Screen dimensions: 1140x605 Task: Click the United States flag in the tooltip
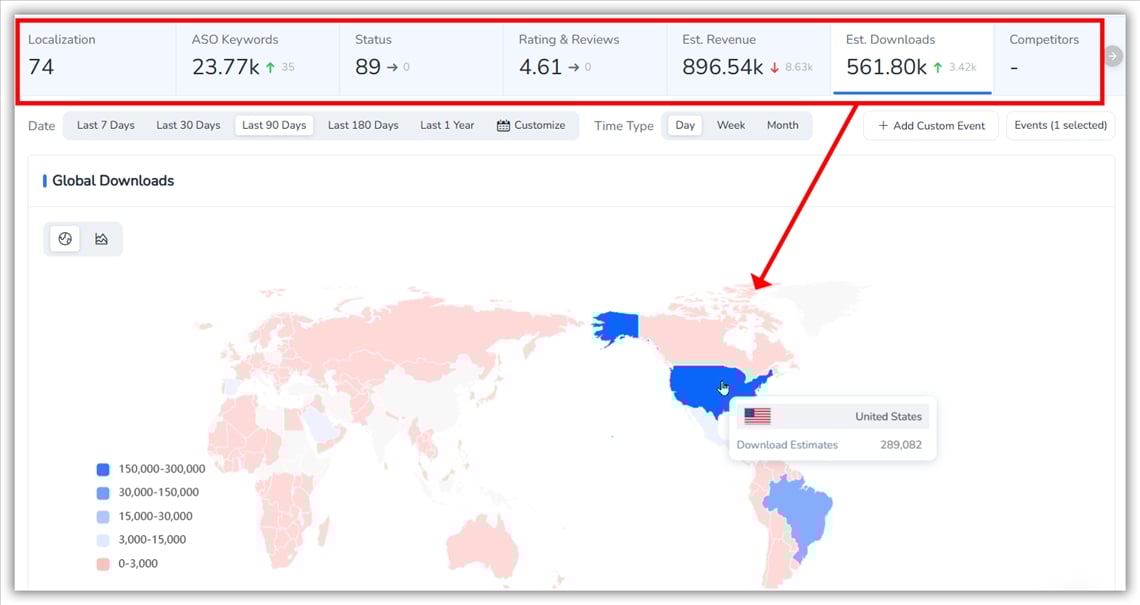758,416
